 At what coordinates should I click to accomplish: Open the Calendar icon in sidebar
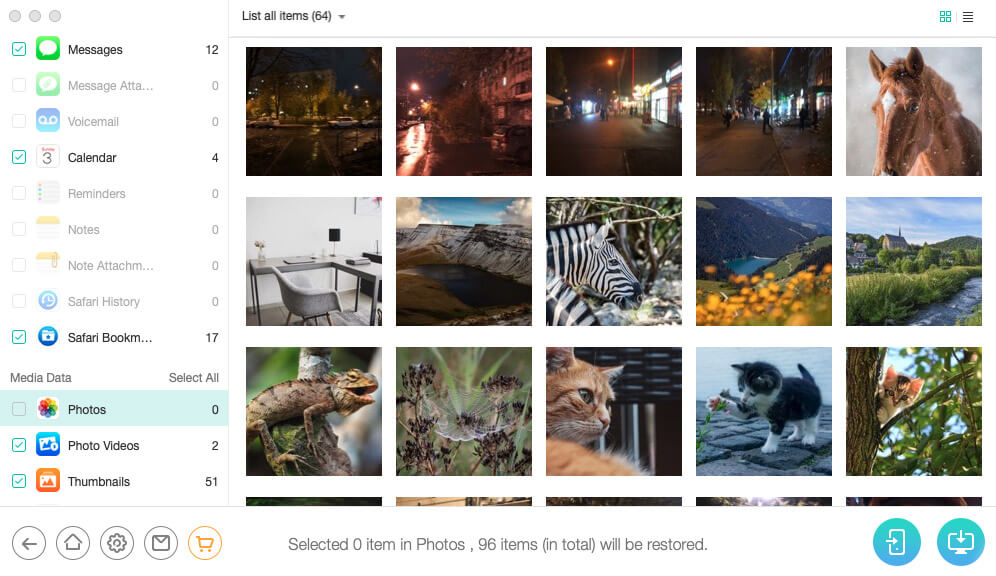click(48, 157)
